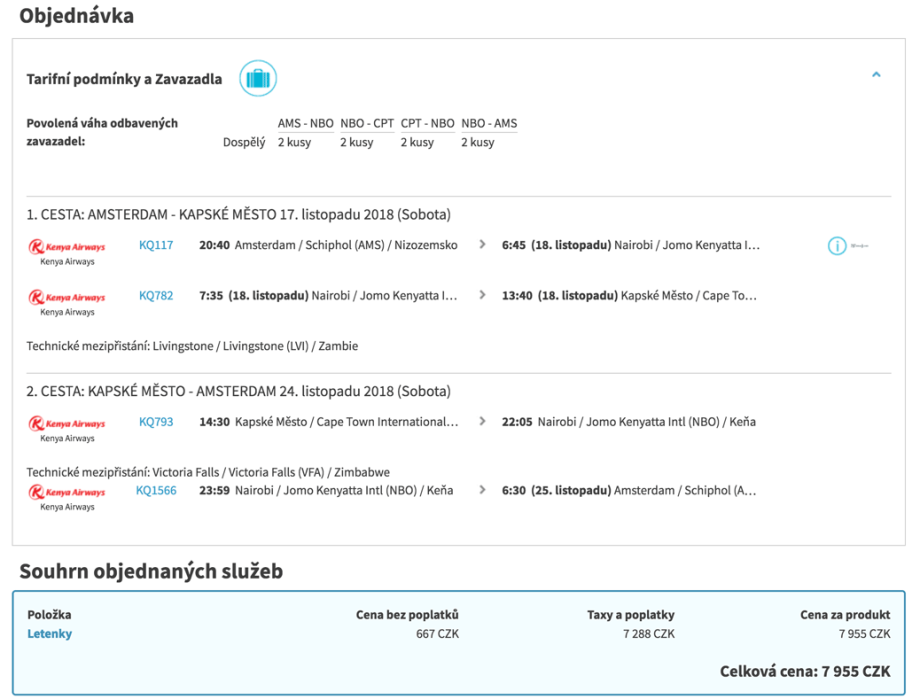The width and height of the screenshot is (920, 699).
Task: Open flight number KQ793 link
Action: point(156,422)
